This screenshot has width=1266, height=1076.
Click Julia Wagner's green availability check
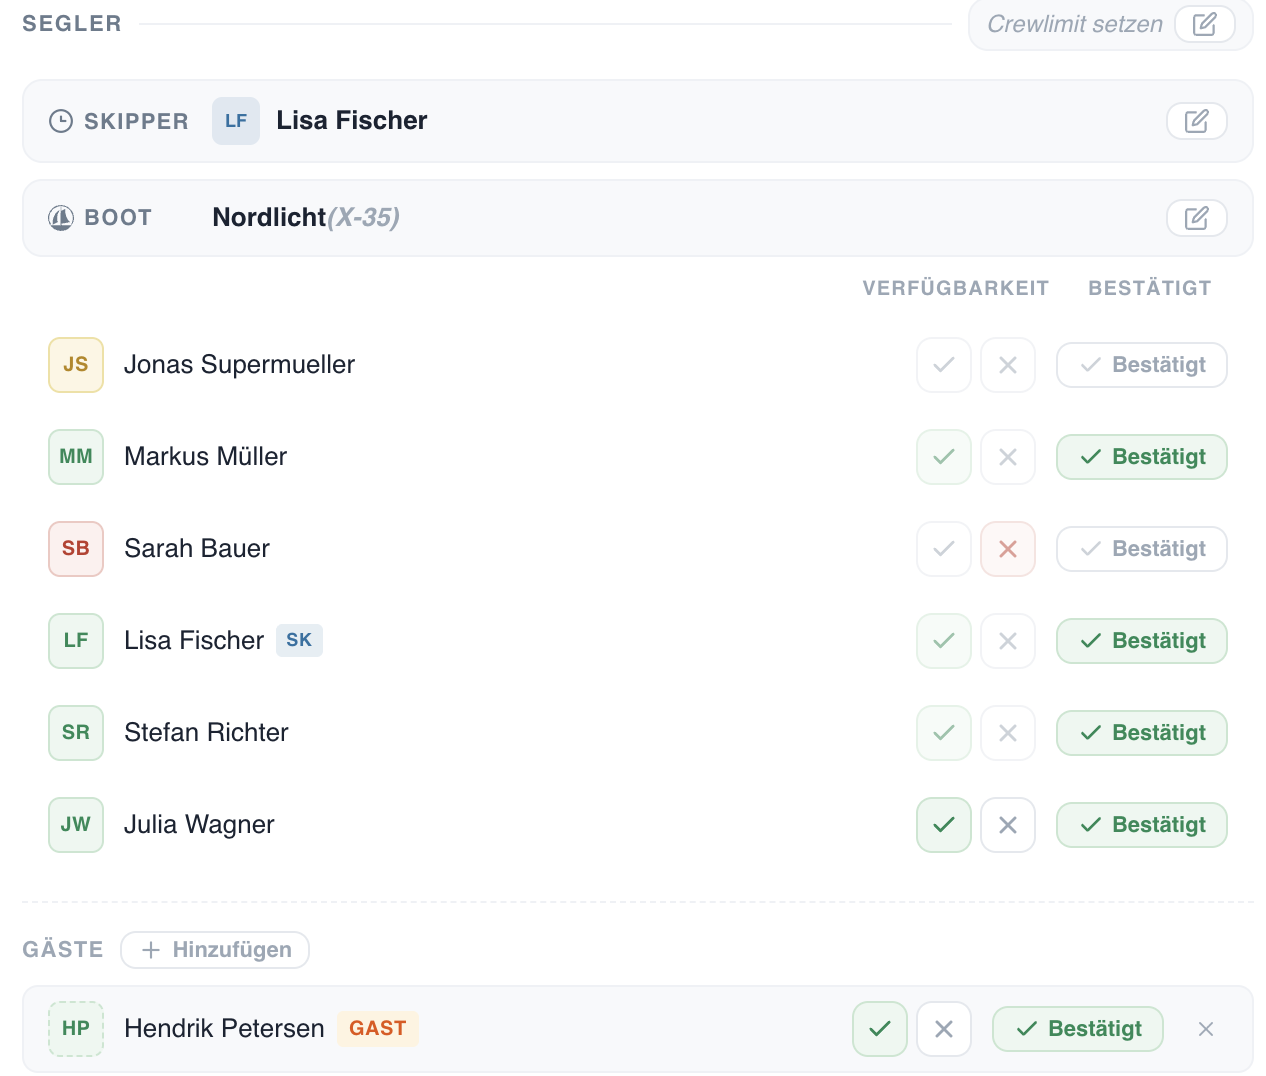943,825
